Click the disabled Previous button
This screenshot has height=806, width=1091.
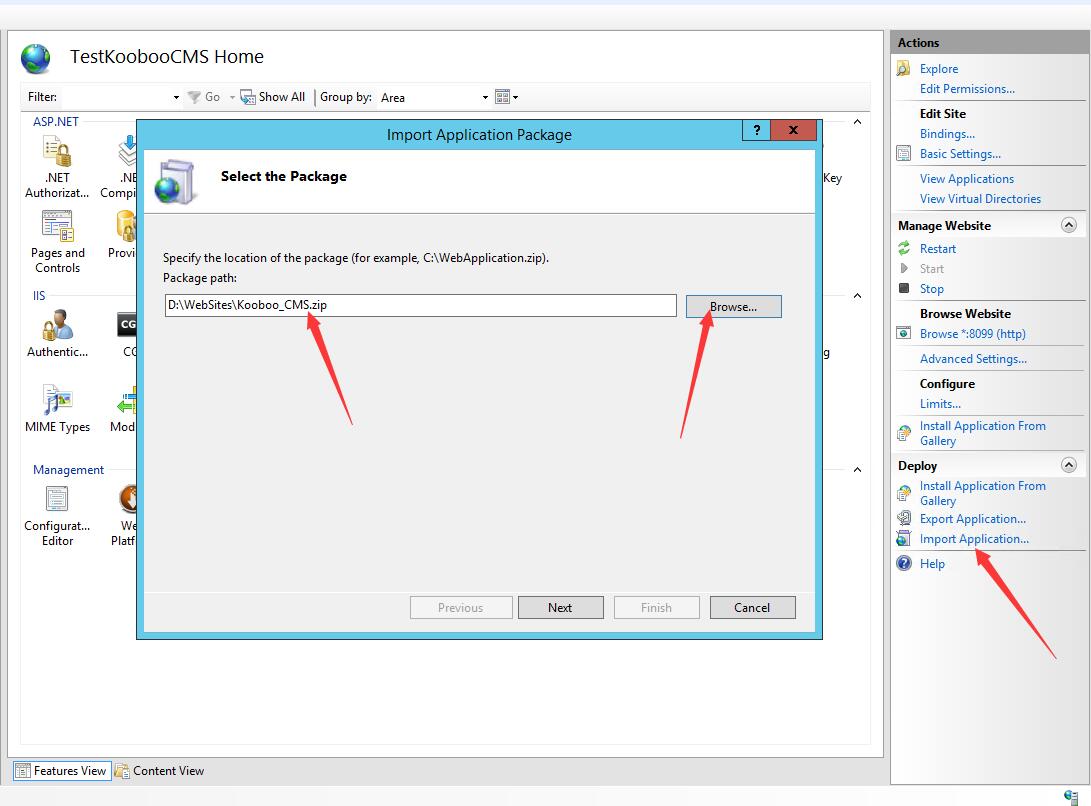[461, 608]
